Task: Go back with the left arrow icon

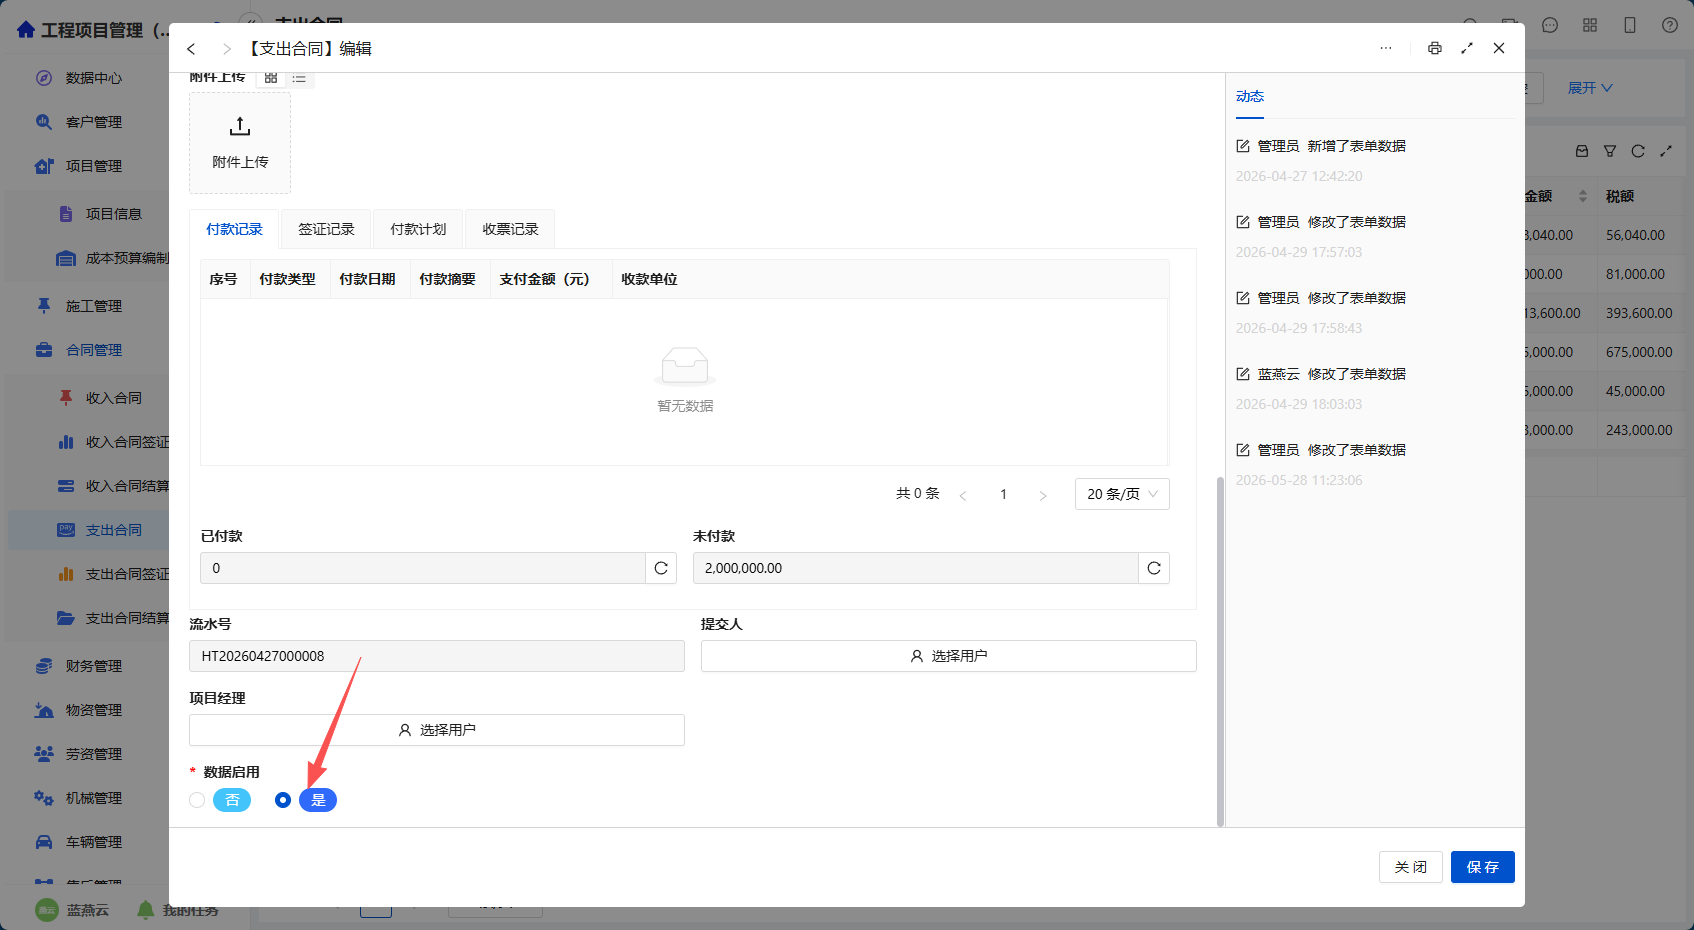Action: click(191, 49)
